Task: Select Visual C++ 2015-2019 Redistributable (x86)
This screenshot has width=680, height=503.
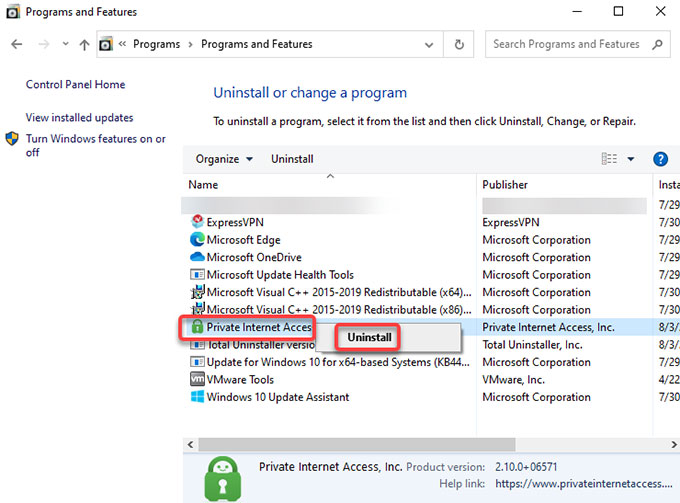Action: click(339, 310)
